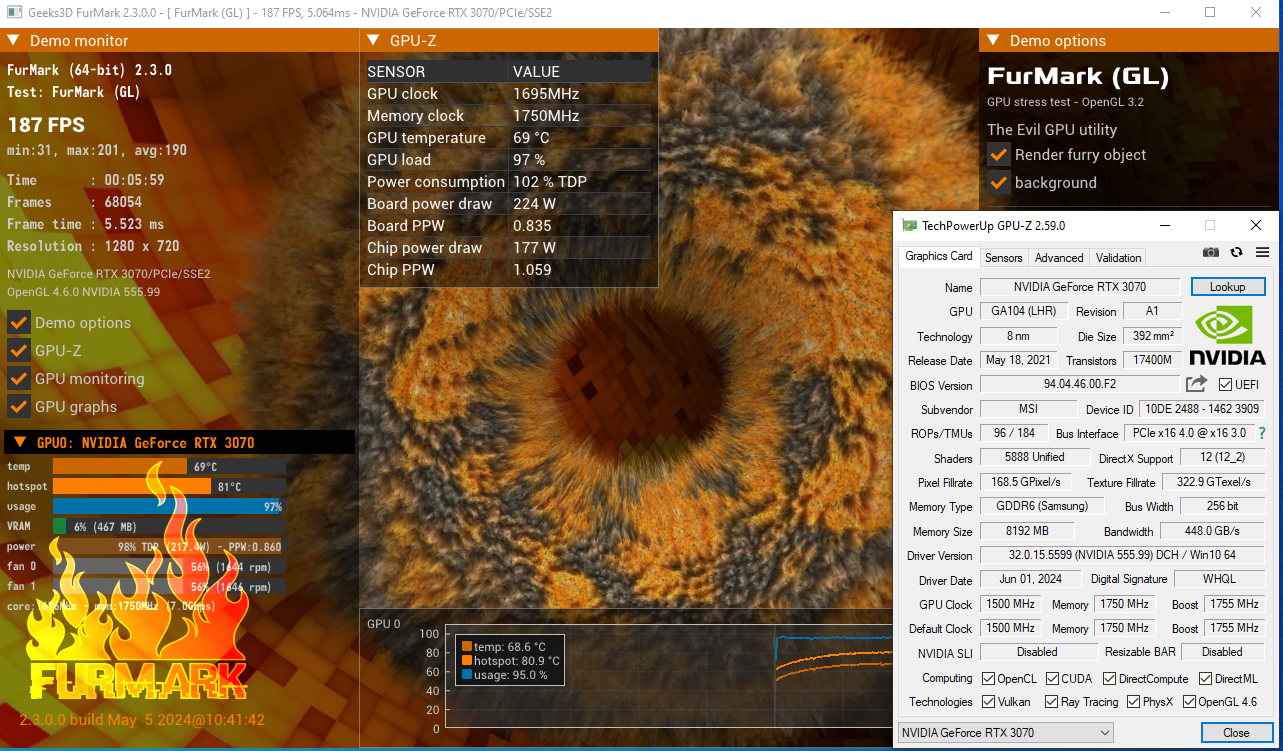This screenshot has height=751, width=1283.
Task: Switch to the Sensors tab
Action: (1003, 257)
